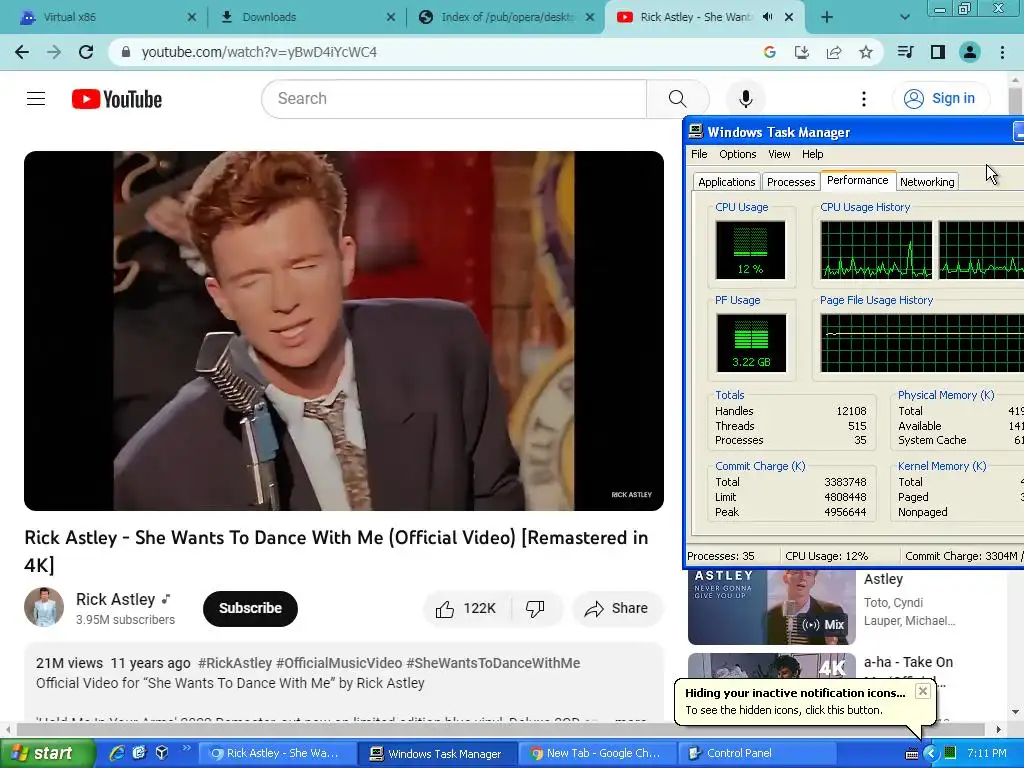Expand quick launch overflow chevron
This screenshot has height=768, width=1024.
tap(186, 748)
